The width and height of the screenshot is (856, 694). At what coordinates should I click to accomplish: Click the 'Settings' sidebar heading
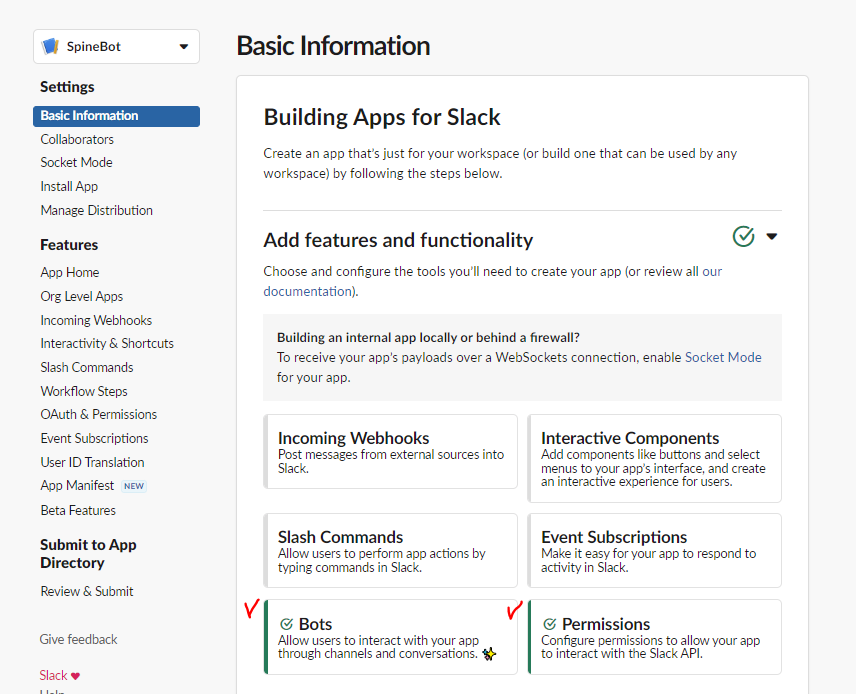[x=67, y=87]
